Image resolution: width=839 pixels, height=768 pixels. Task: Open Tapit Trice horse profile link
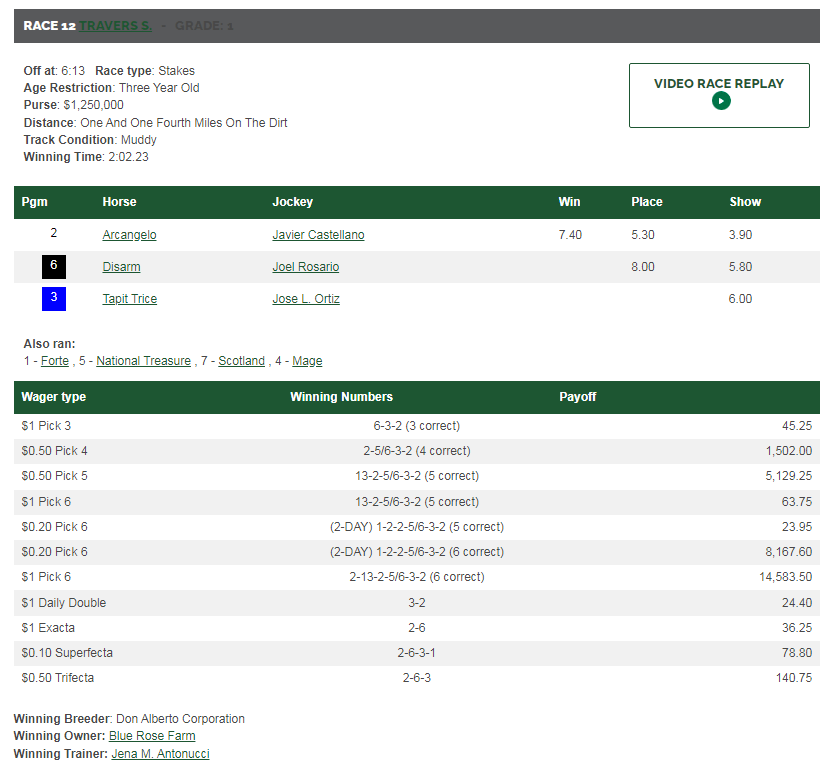click(x=129, y=299)
